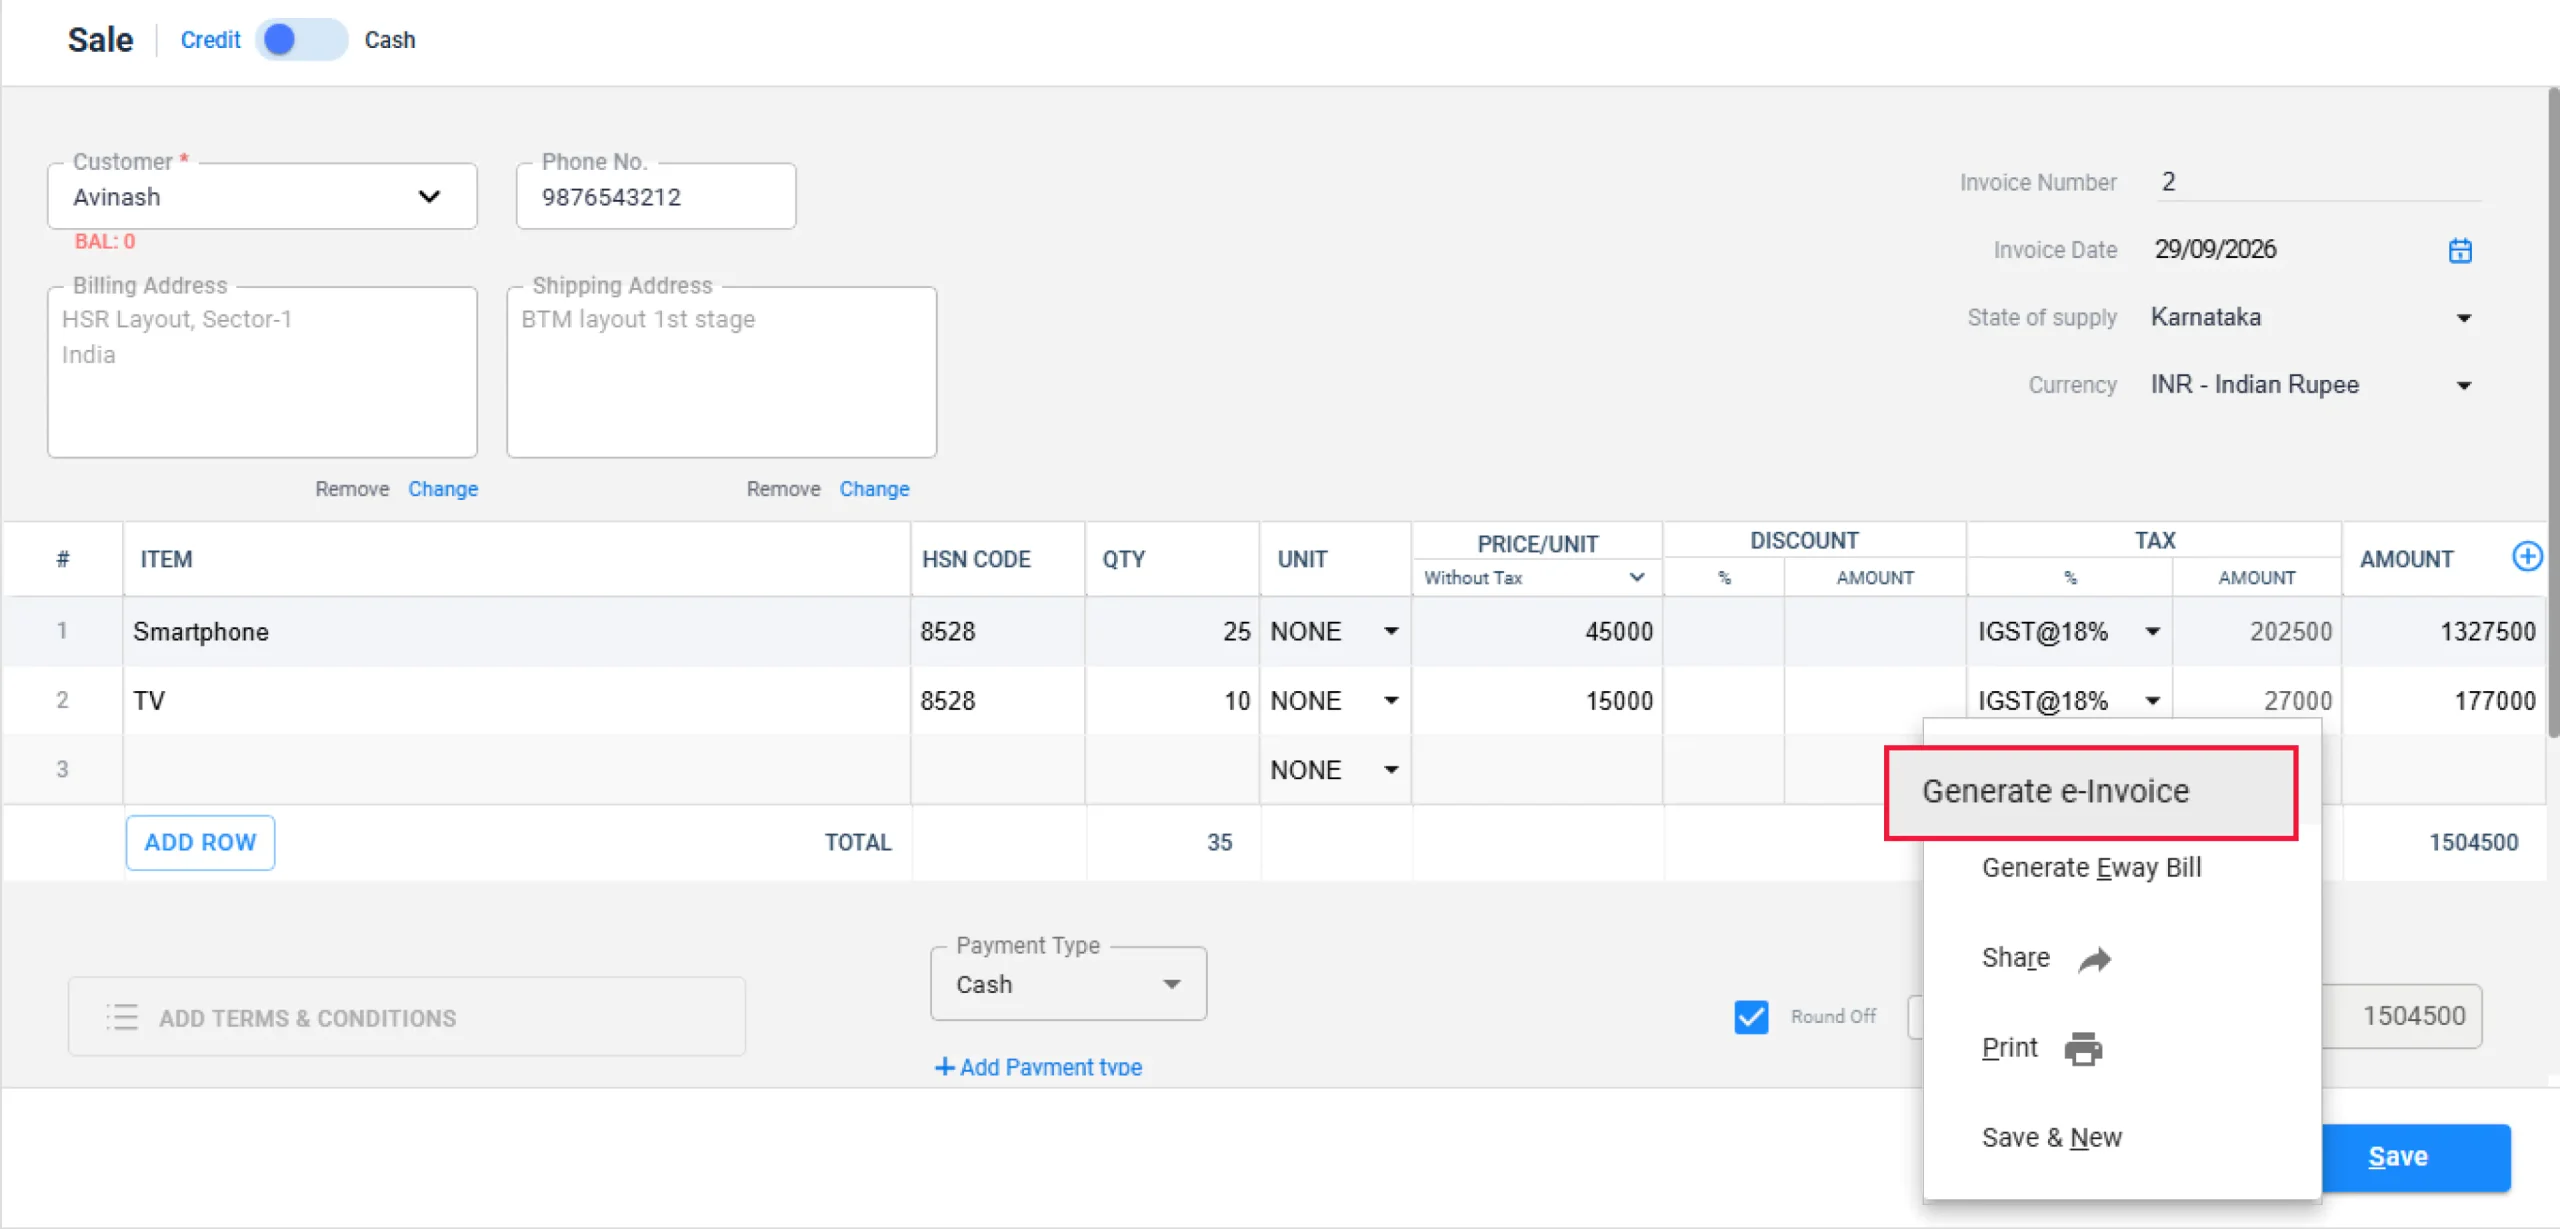Click the plus icon before Add Payment type

[944, 1067]
